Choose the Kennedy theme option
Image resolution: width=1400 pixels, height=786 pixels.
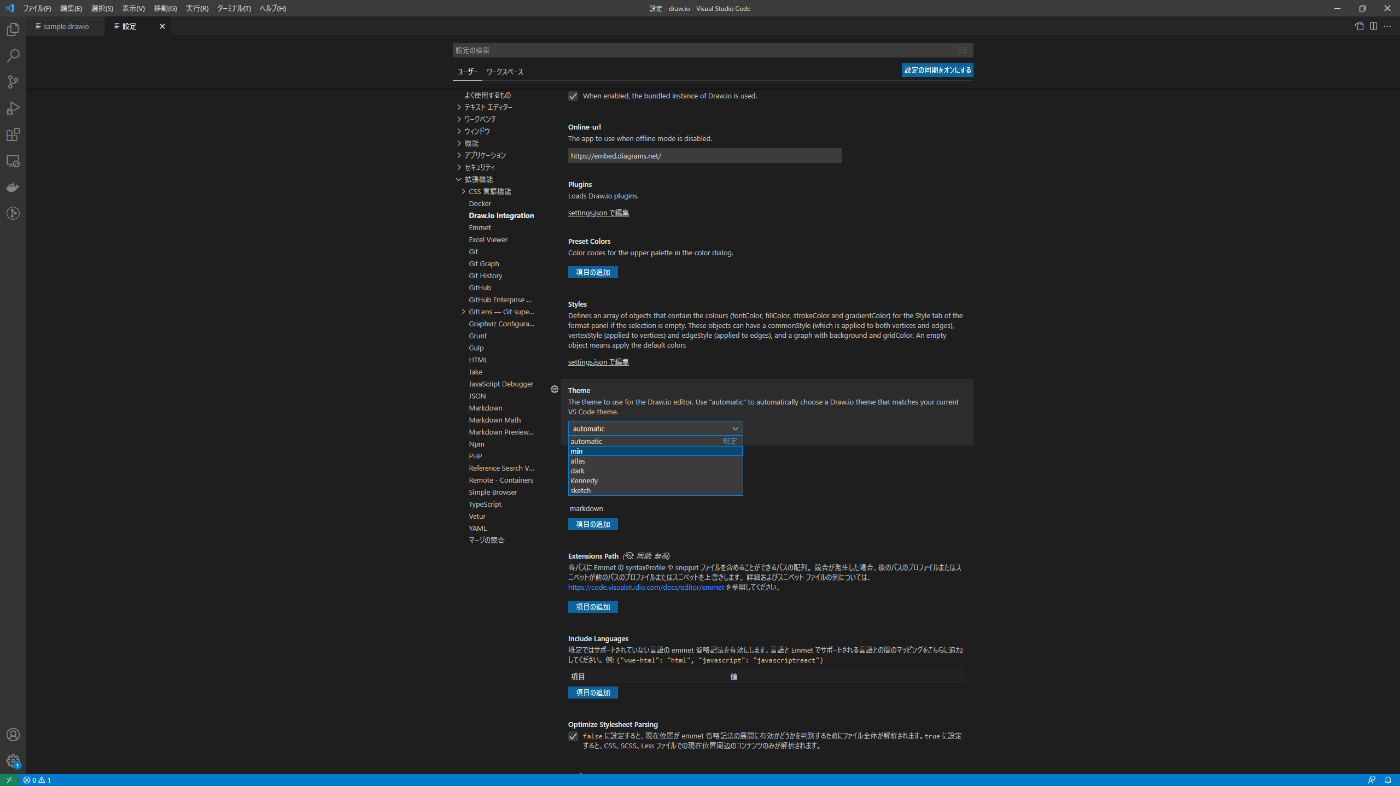(x=655, y=481)
